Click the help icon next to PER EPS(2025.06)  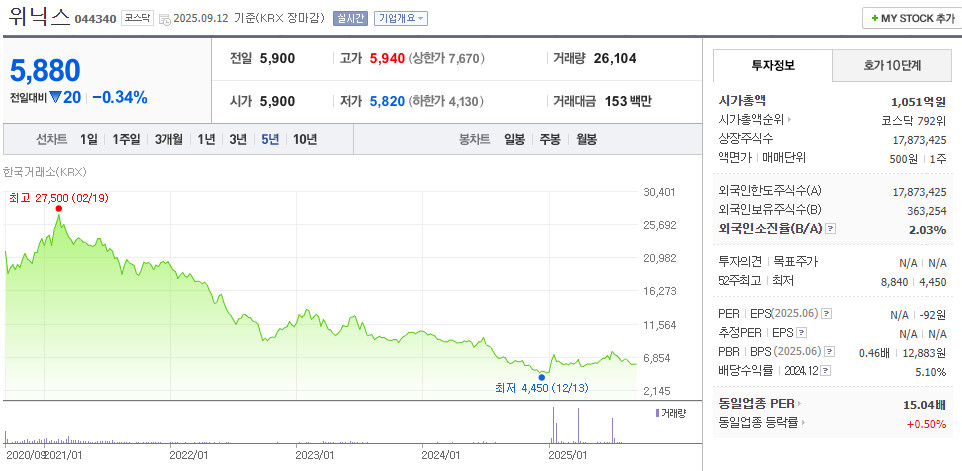826,313
